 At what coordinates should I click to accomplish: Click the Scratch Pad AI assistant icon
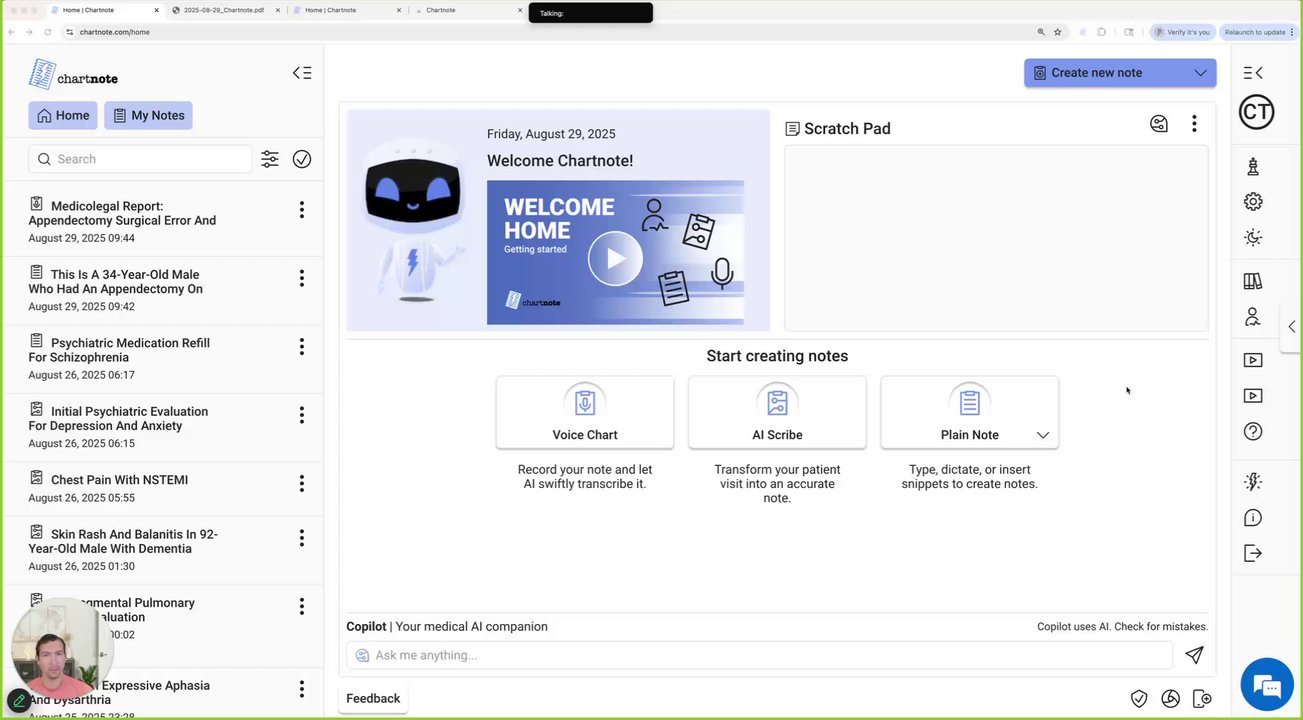(x=1159, y=124)
